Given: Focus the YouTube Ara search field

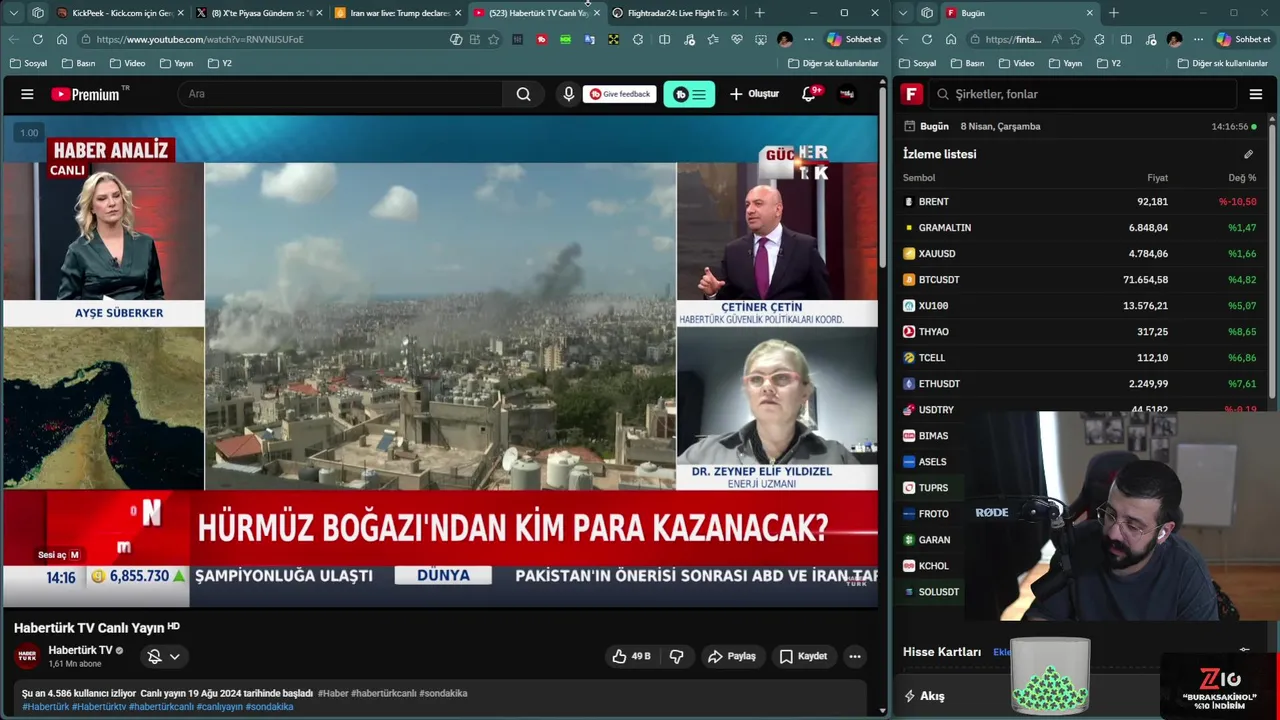Looking at the screenshot, I should pyautogui.click(x=340, y=94).
